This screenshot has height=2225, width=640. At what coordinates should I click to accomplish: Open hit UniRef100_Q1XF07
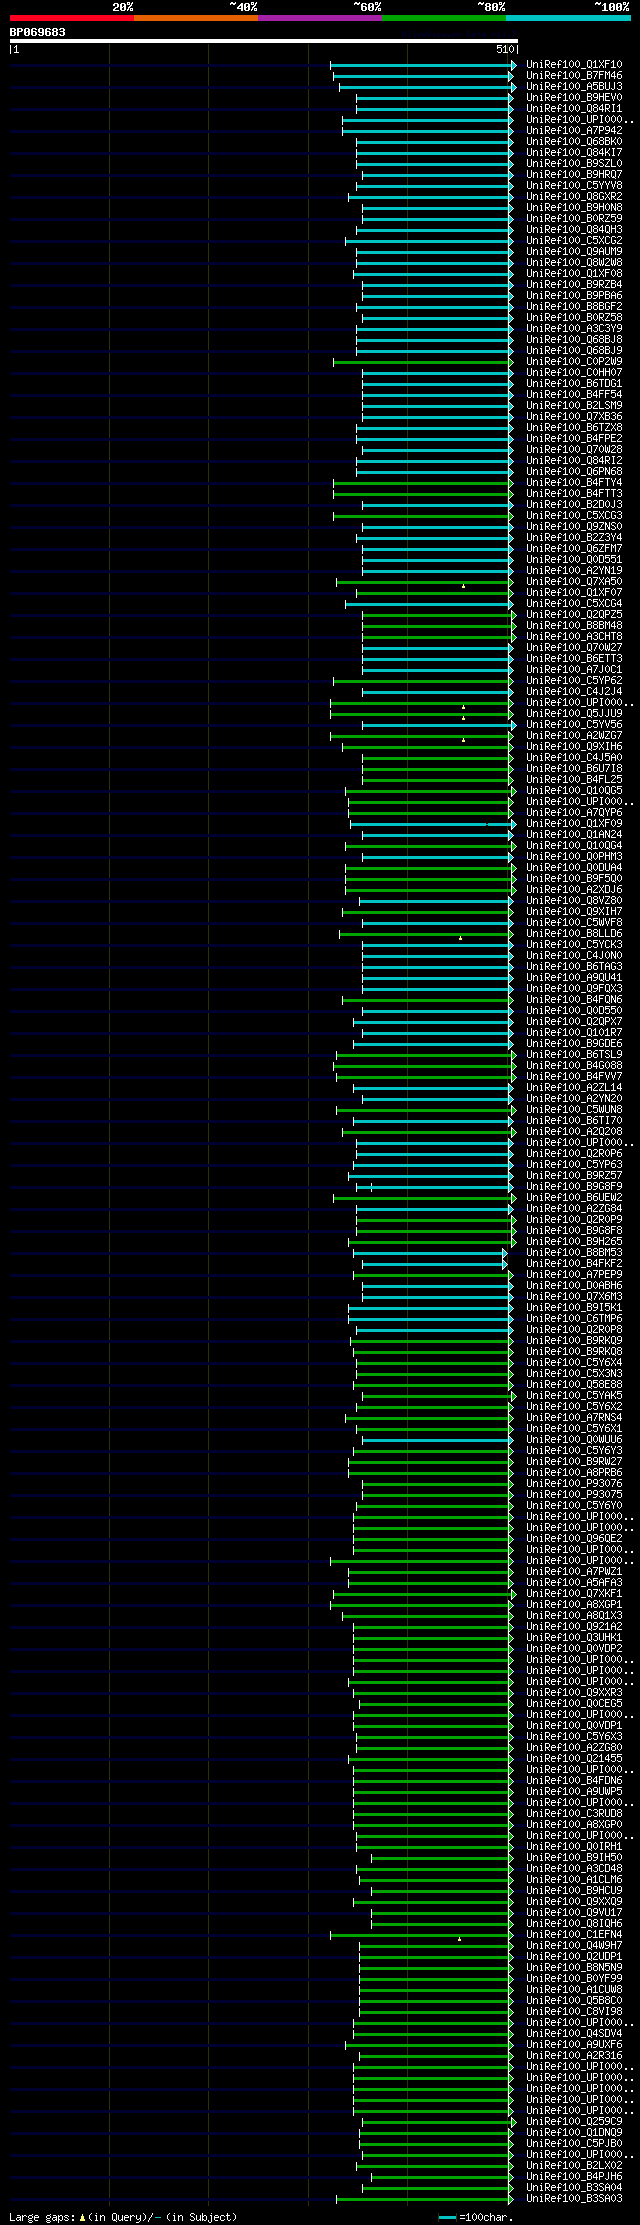(x=574, y=593)
